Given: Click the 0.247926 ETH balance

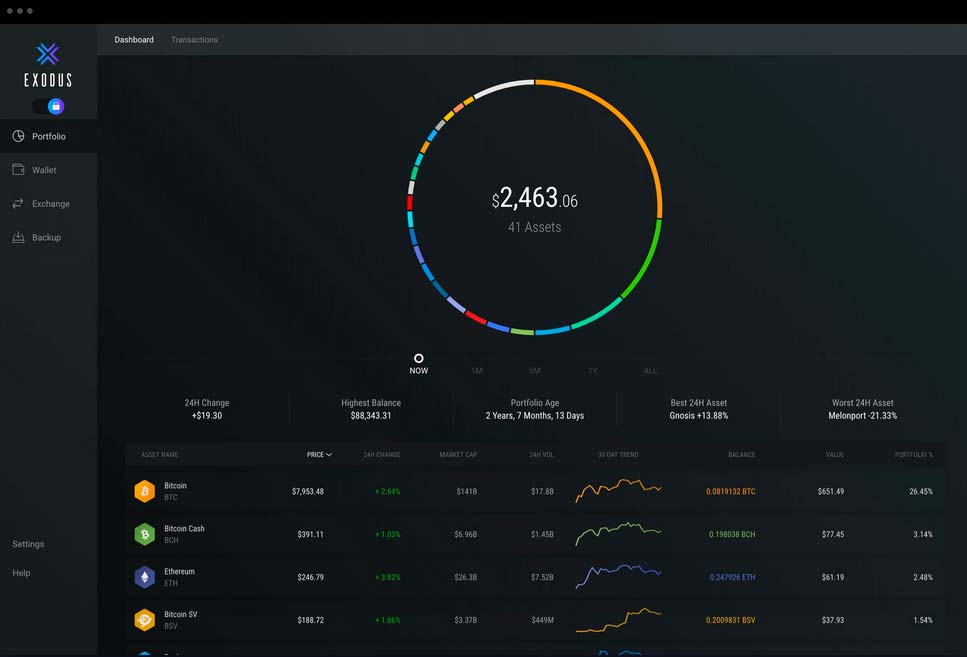Looking at the screenshot, I should 732,577.
